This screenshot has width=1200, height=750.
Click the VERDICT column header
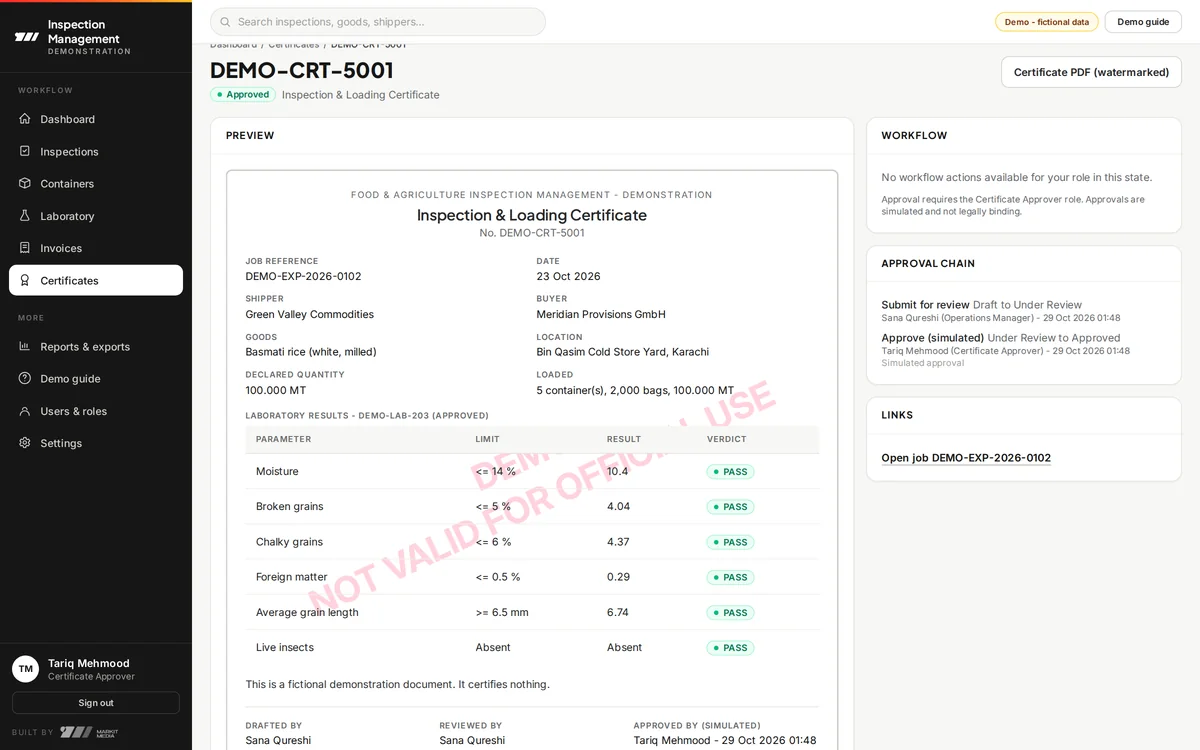pos(726,439)
